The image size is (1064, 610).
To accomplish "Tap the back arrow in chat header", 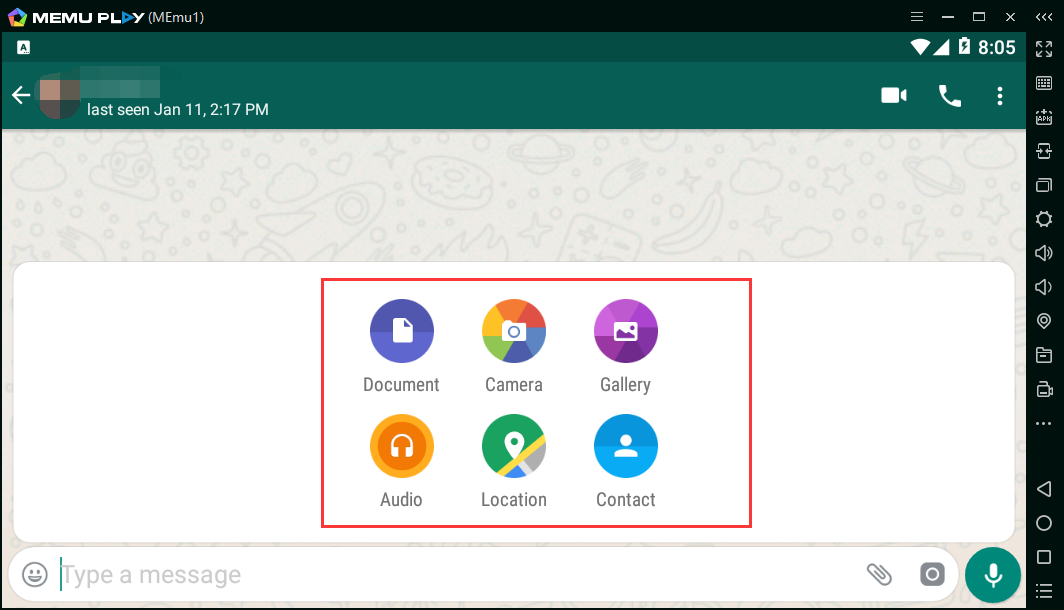I will pos(21,95).
